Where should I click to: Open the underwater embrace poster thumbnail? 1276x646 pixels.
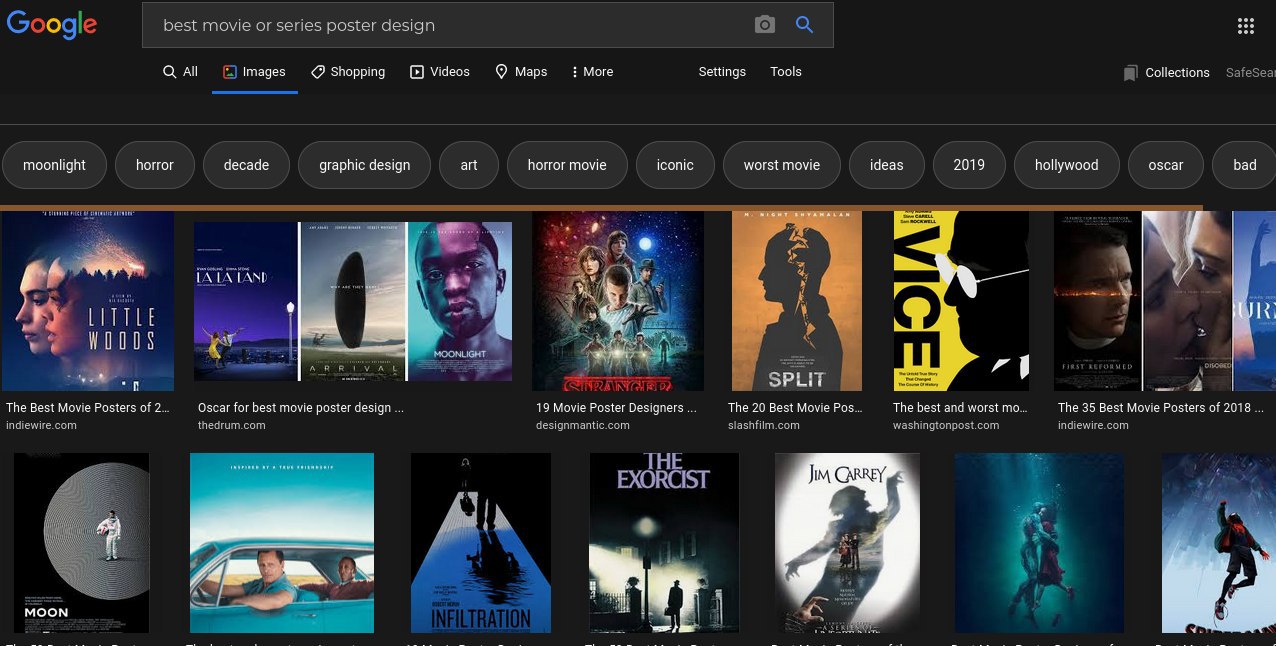point(1039,543)
